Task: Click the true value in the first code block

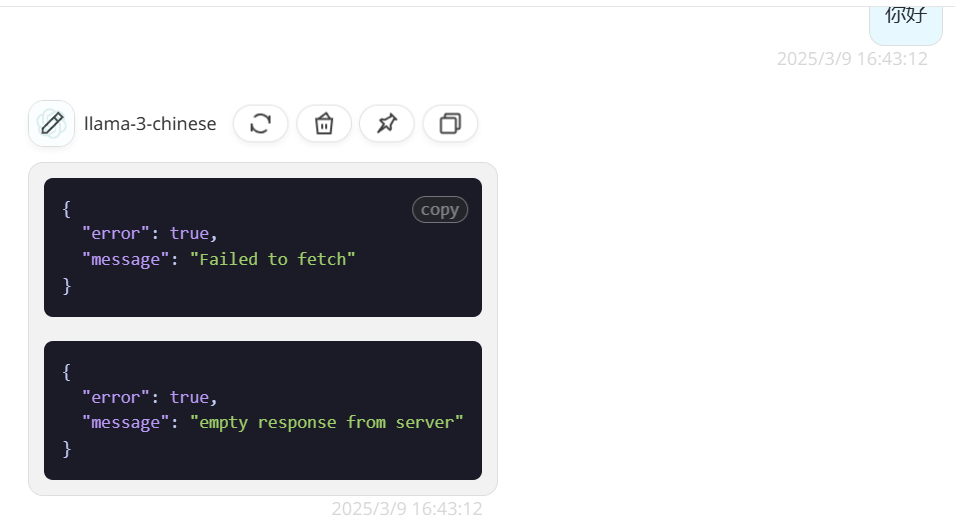Action: [189, 233]
